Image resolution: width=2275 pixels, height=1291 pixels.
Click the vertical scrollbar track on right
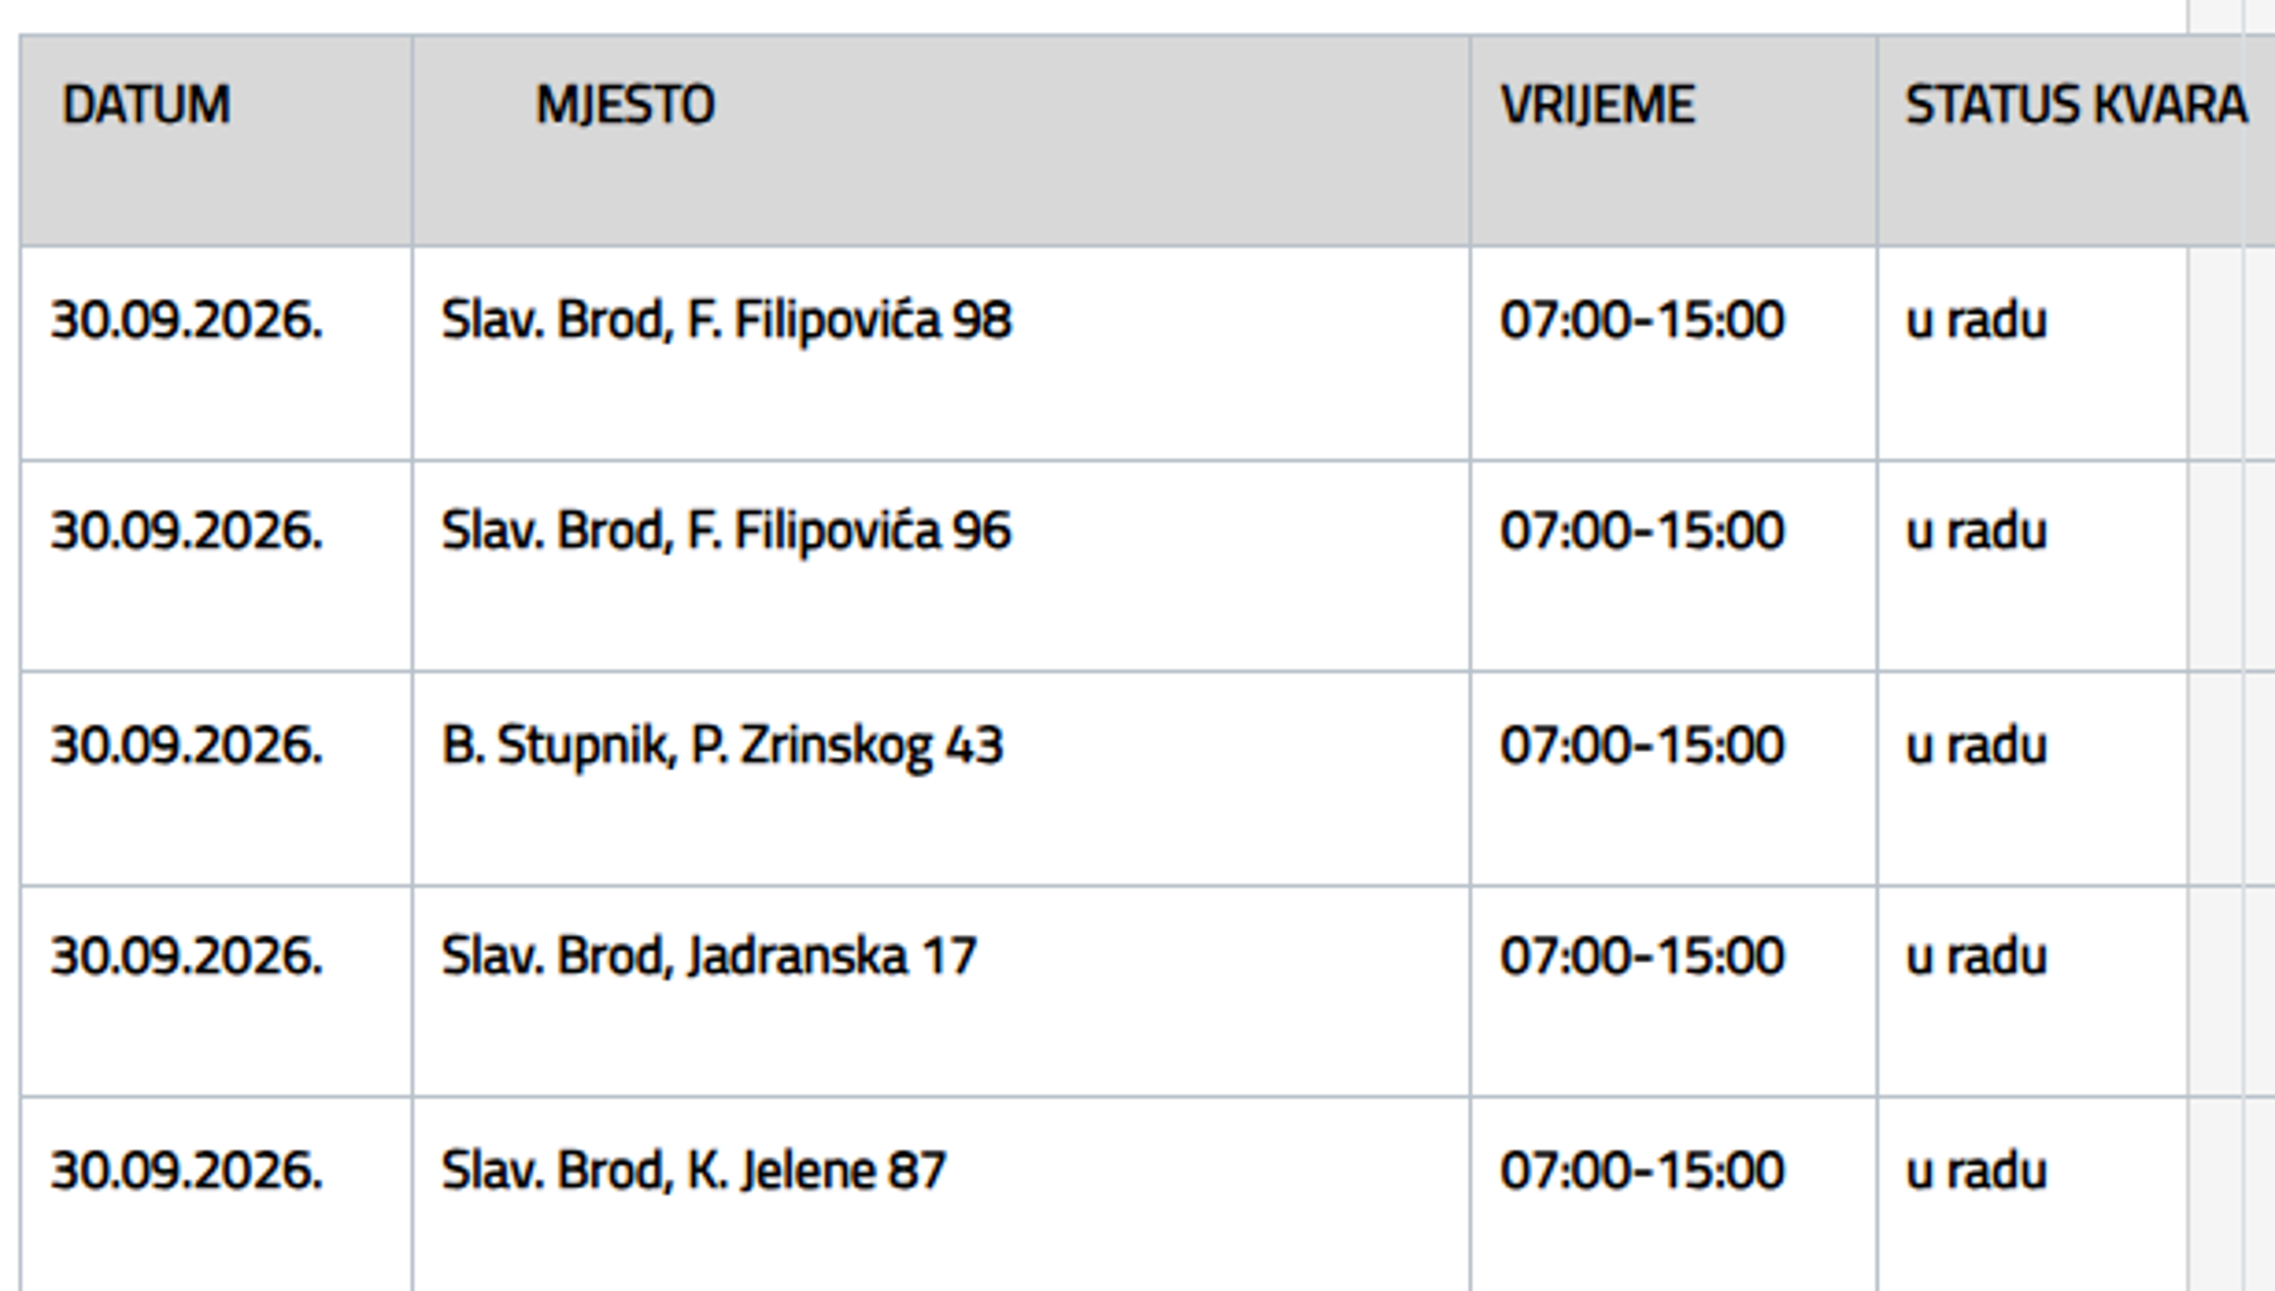click(x=2215, y=645)
